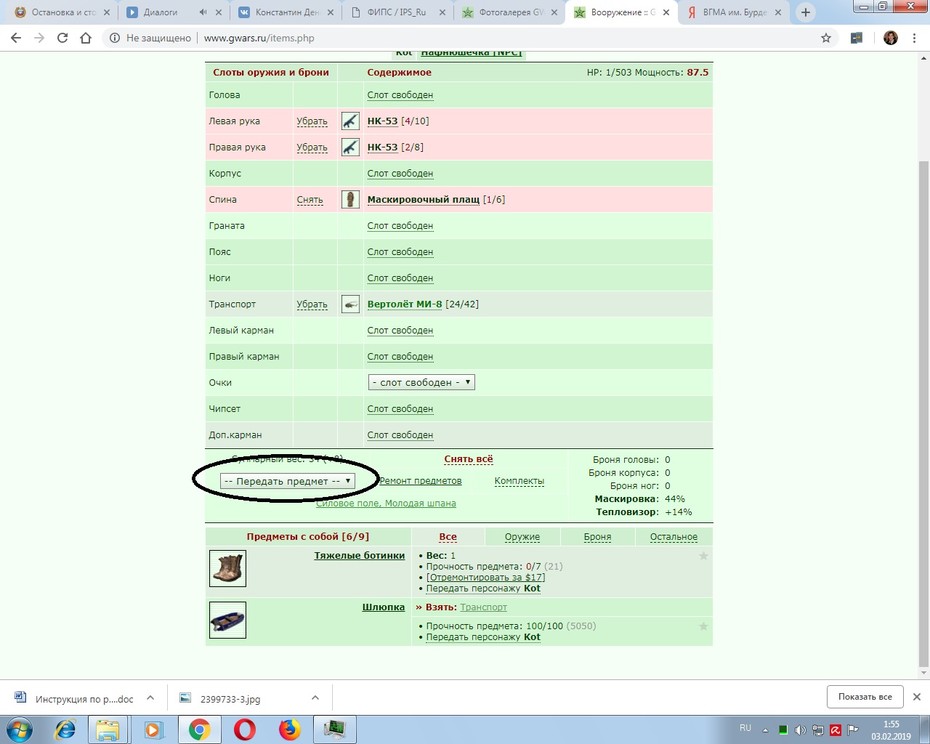Click Убрать for the Левая рука slot

coord(312,121)
